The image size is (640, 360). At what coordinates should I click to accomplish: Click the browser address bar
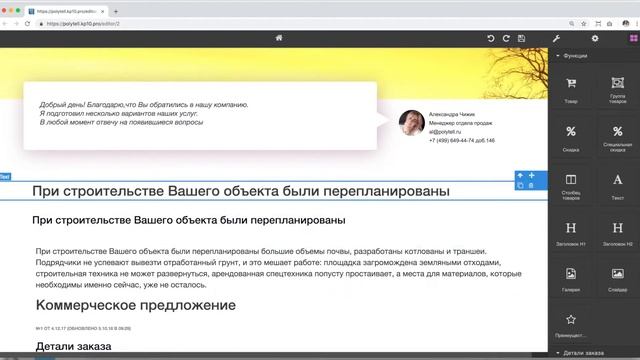(302, 24)
